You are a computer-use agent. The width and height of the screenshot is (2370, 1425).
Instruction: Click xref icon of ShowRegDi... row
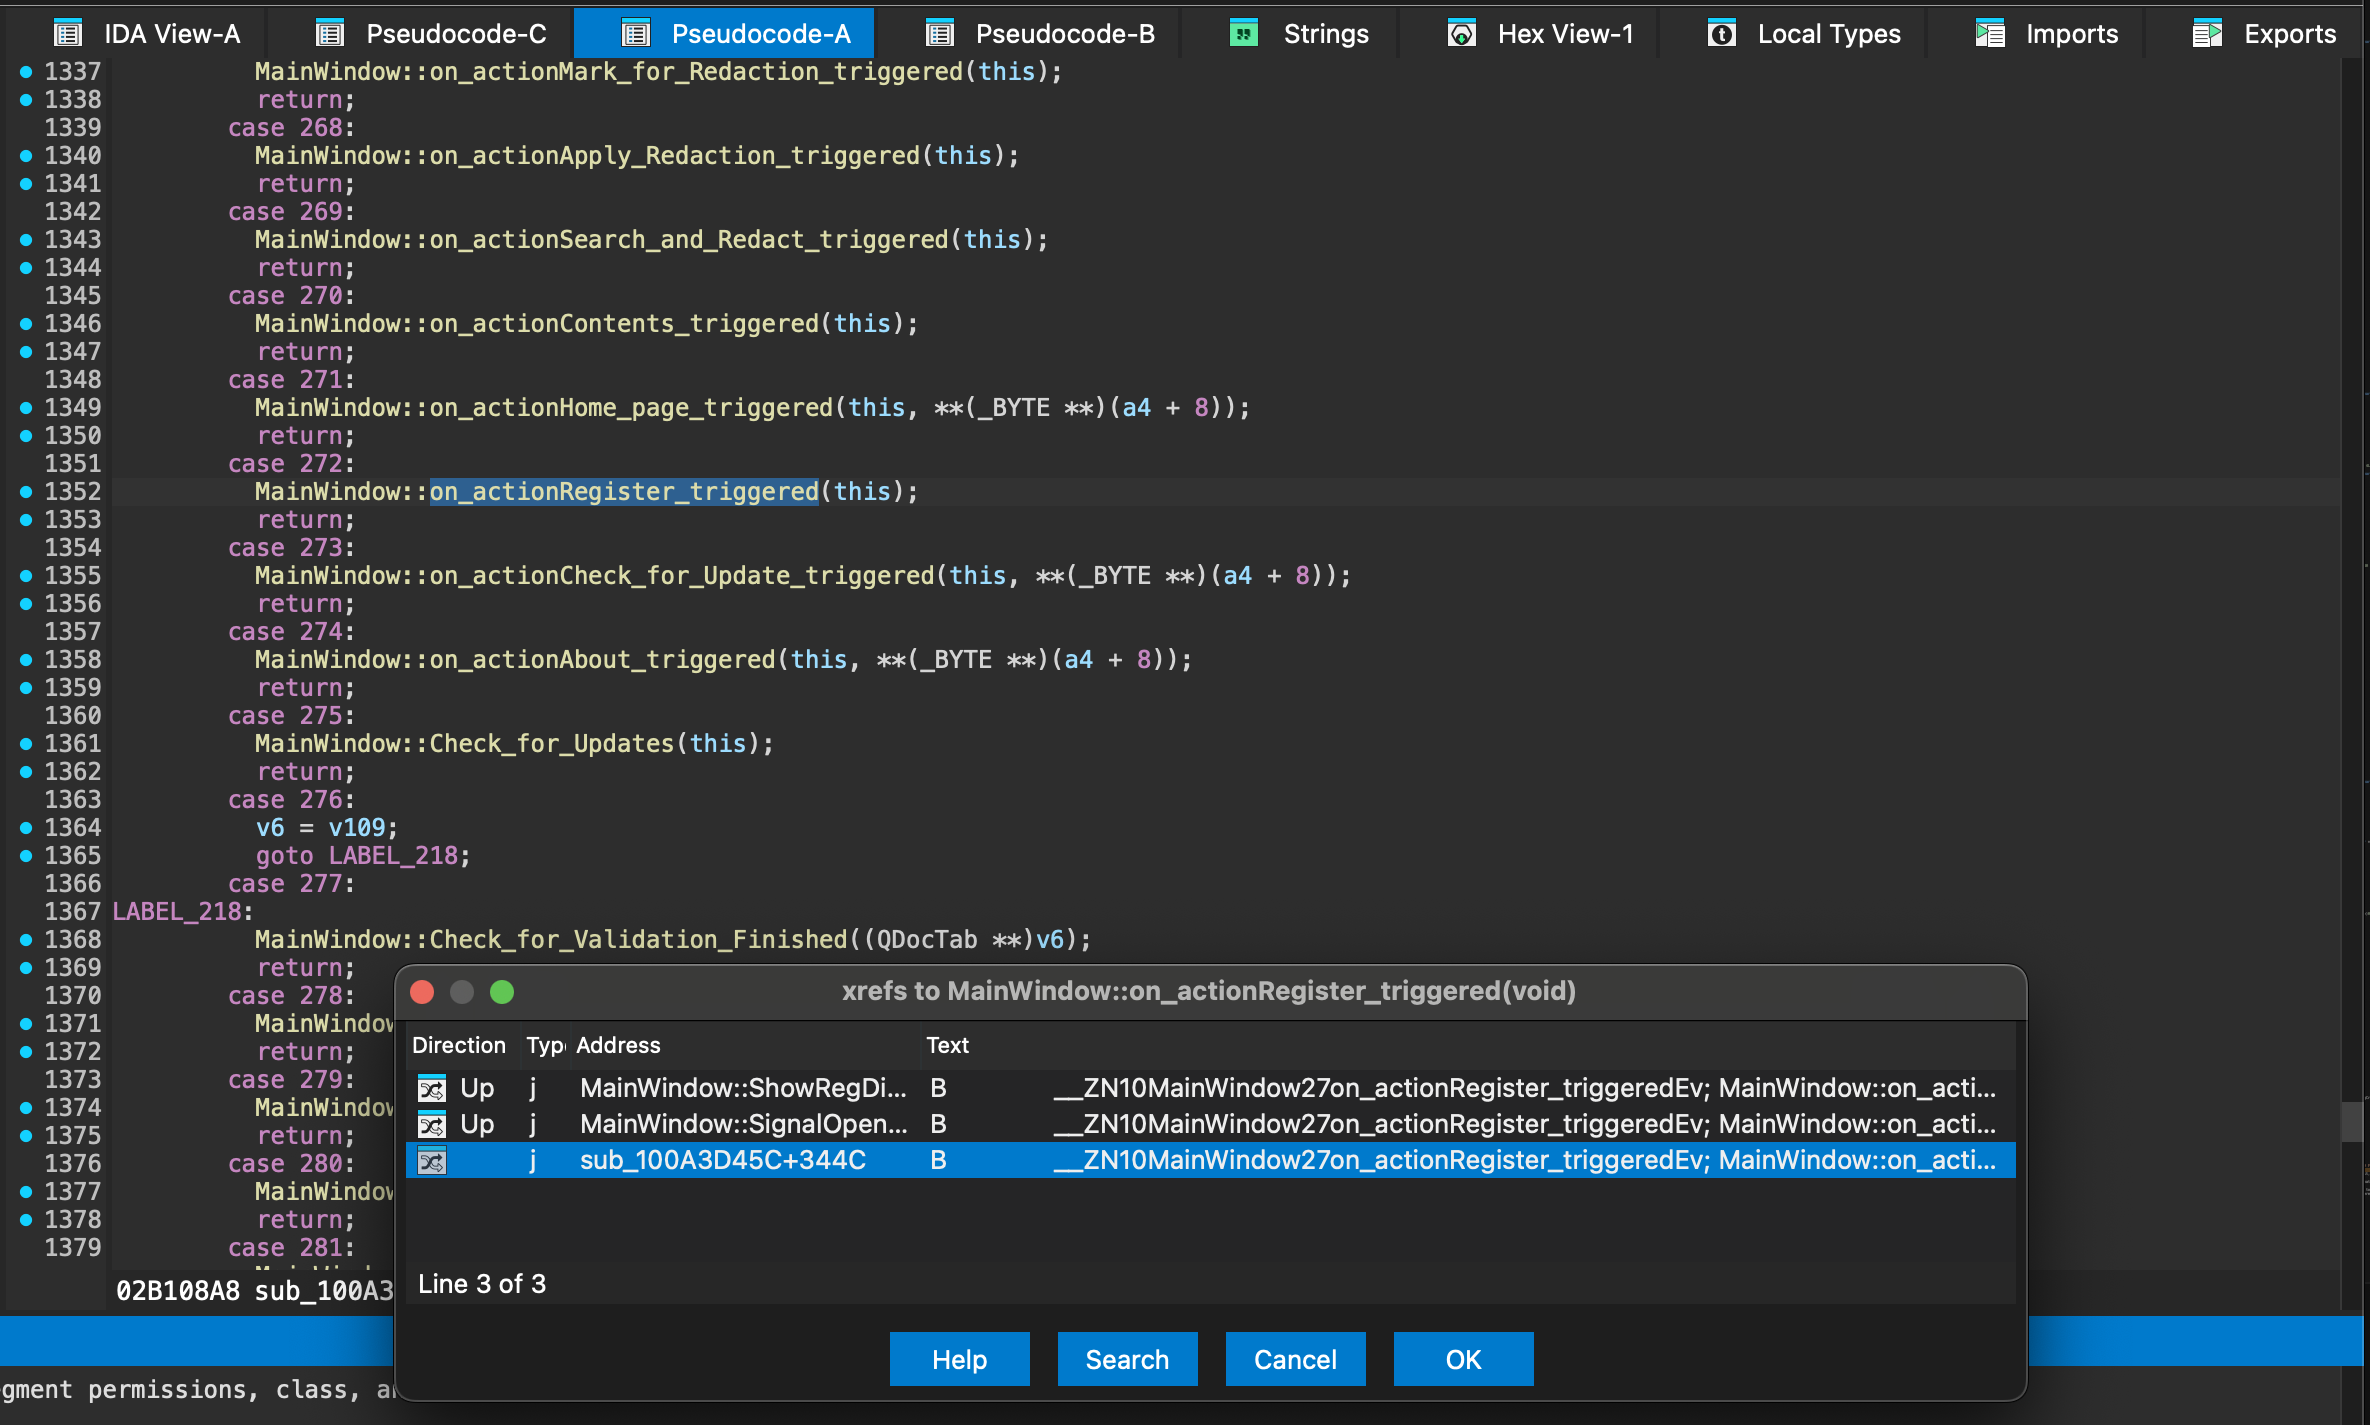(432, 1088)
